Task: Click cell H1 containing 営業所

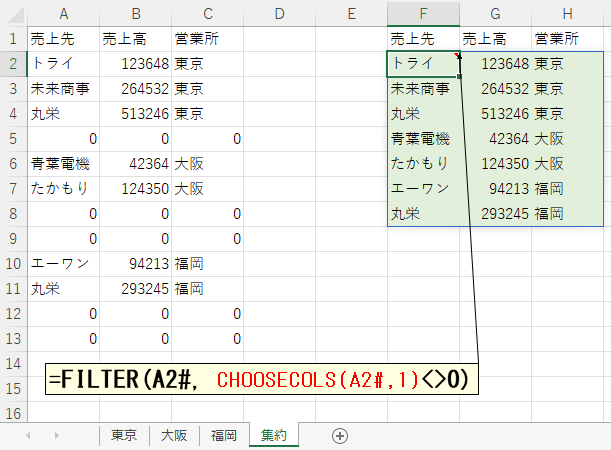Action: pyautogui.click(x=567, y=39)
